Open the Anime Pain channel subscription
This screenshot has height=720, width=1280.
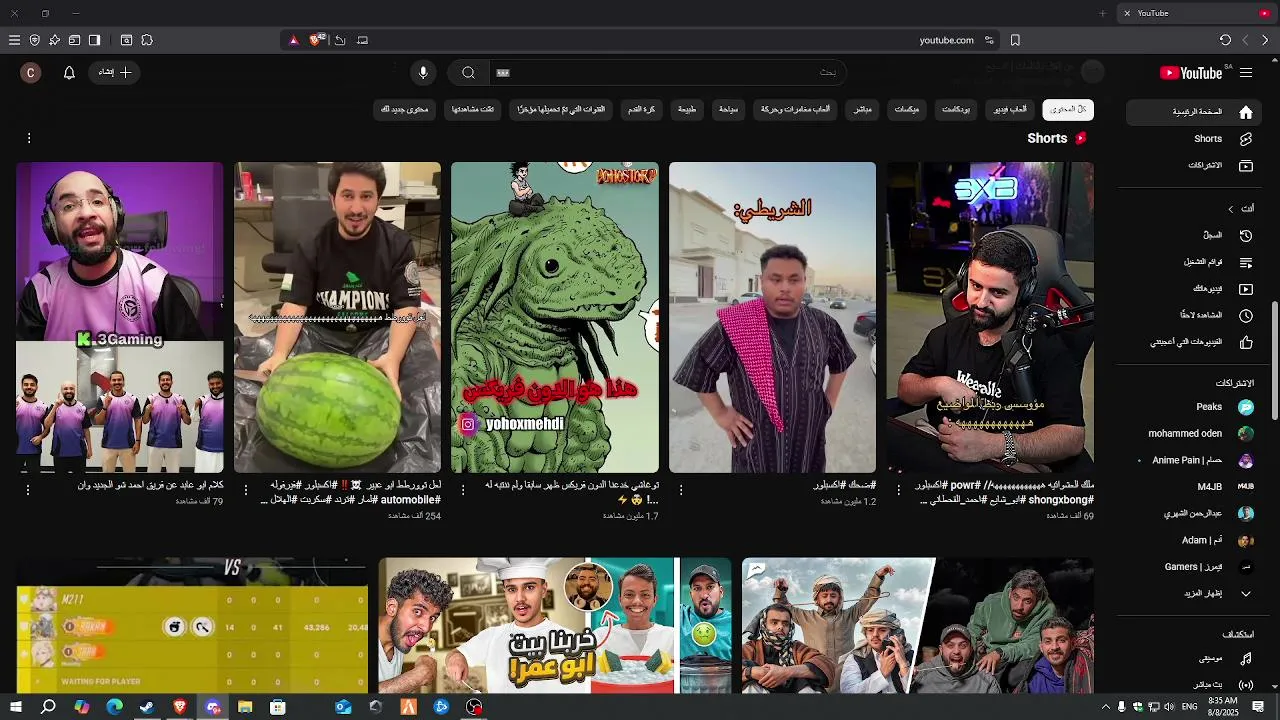click(1192, 460)
